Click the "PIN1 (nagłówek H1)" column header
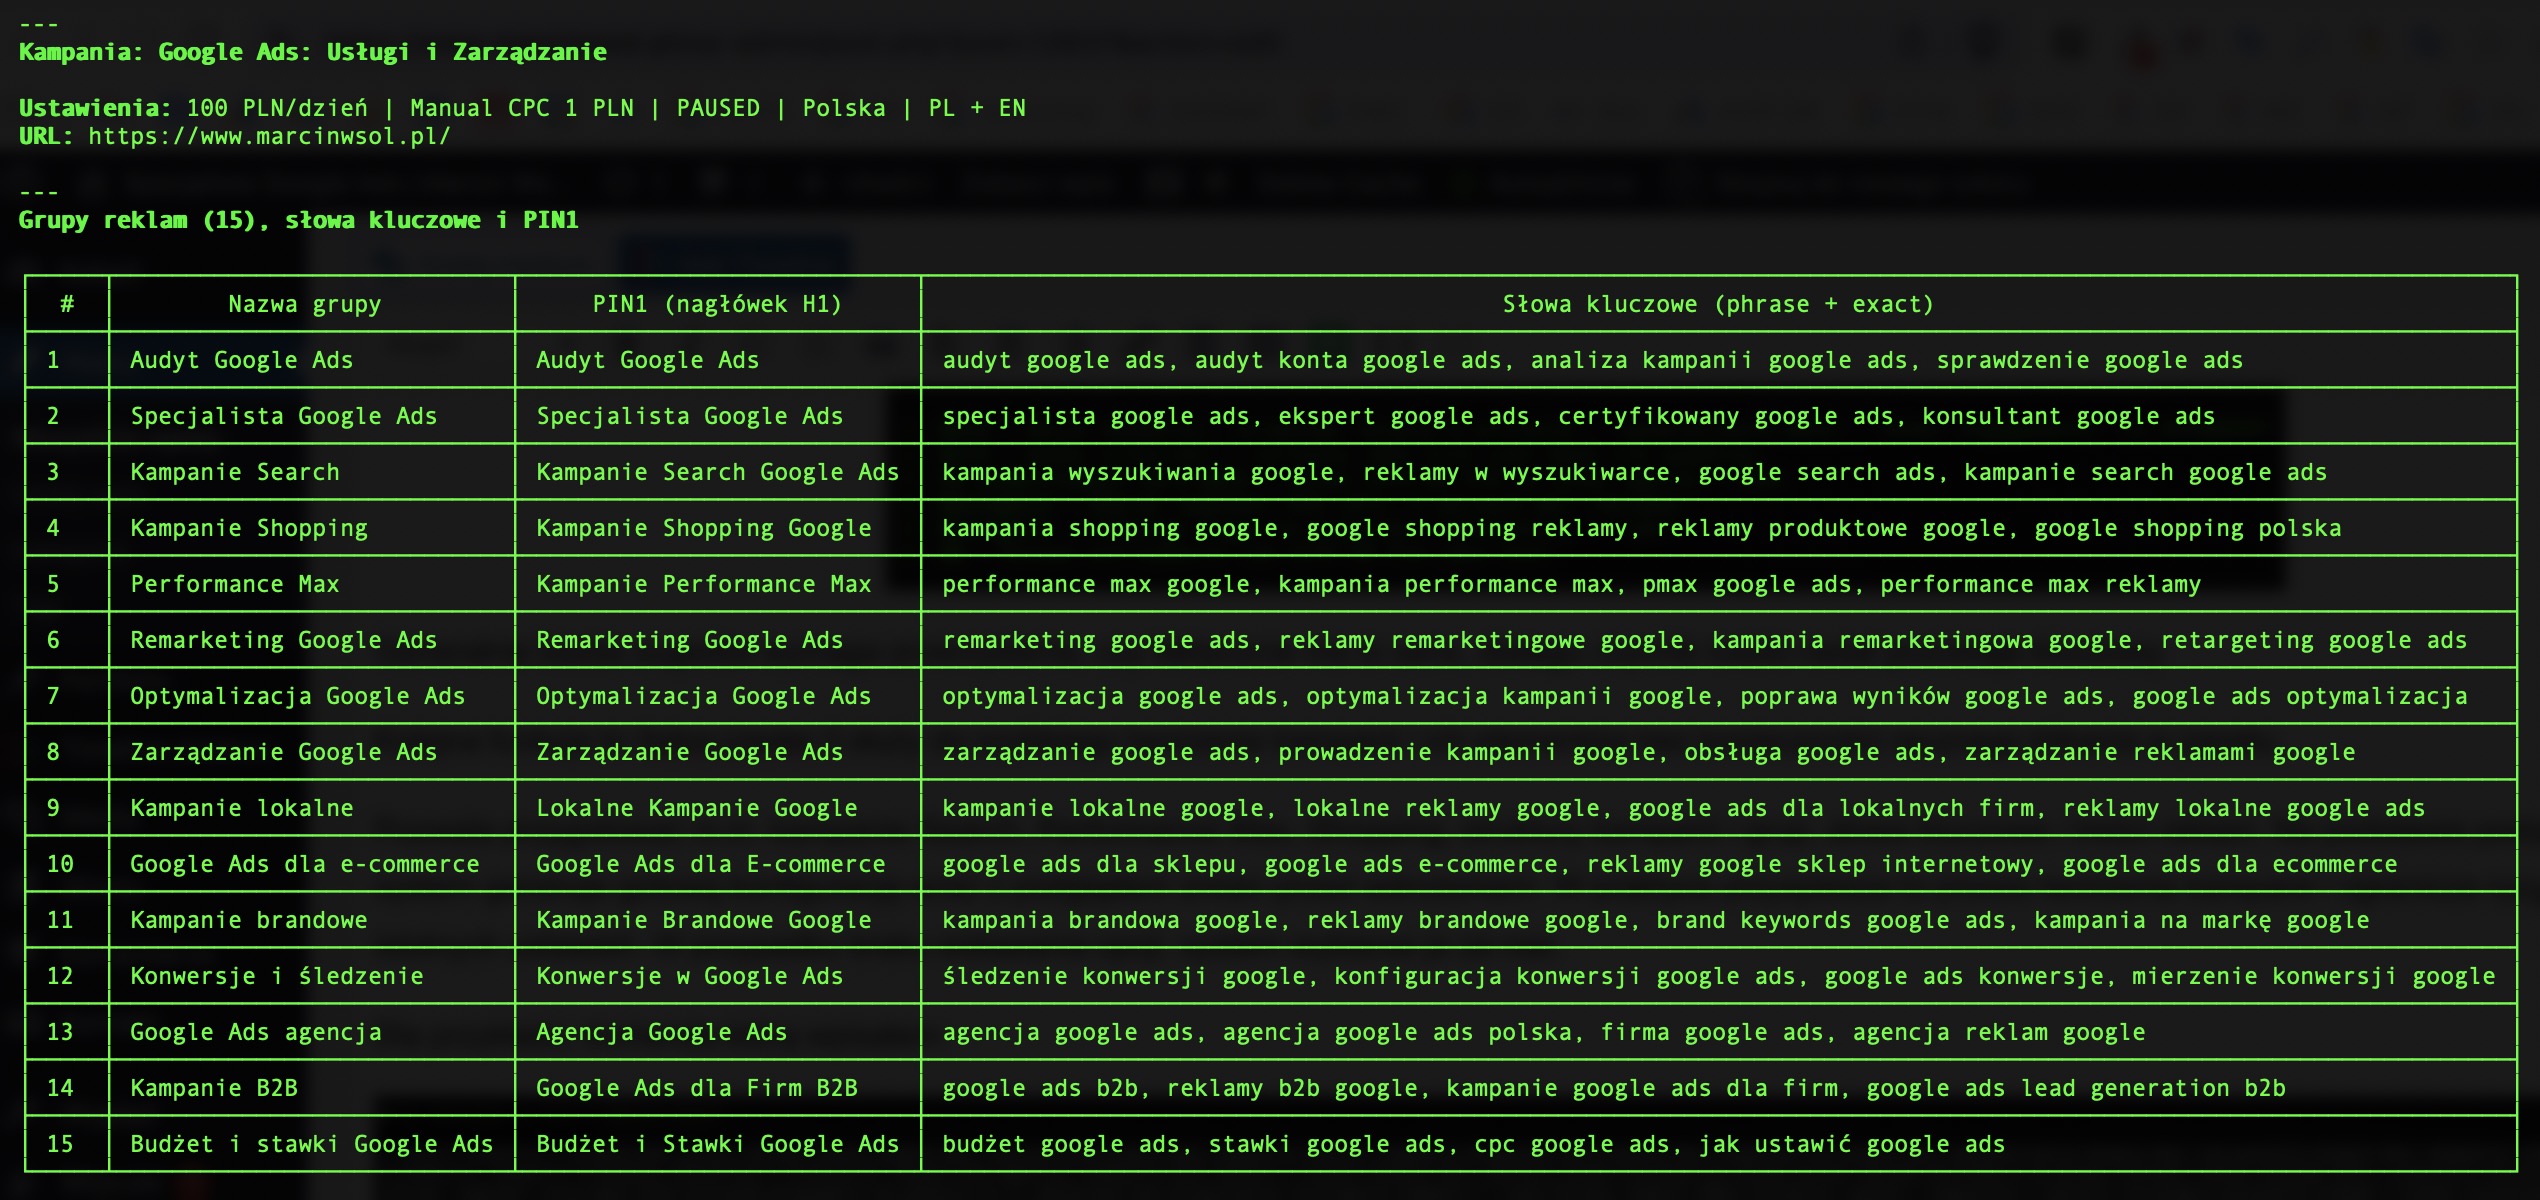This screenshot has height=1200, width=2540. point(718,304)
